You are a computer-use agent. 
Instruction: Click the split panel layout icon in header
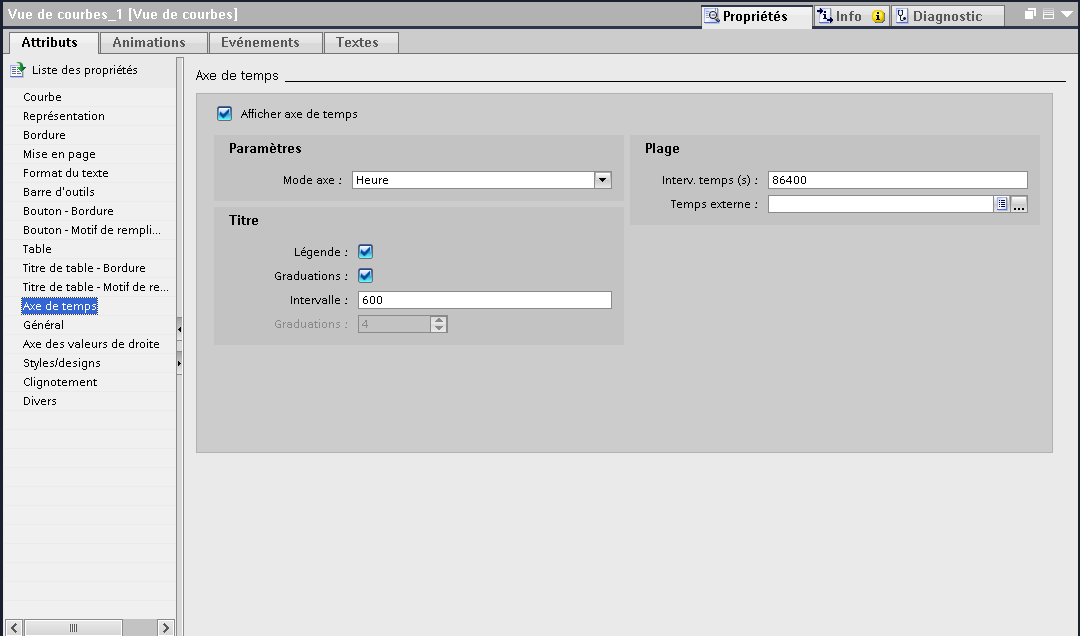(x=1048, y=15)
